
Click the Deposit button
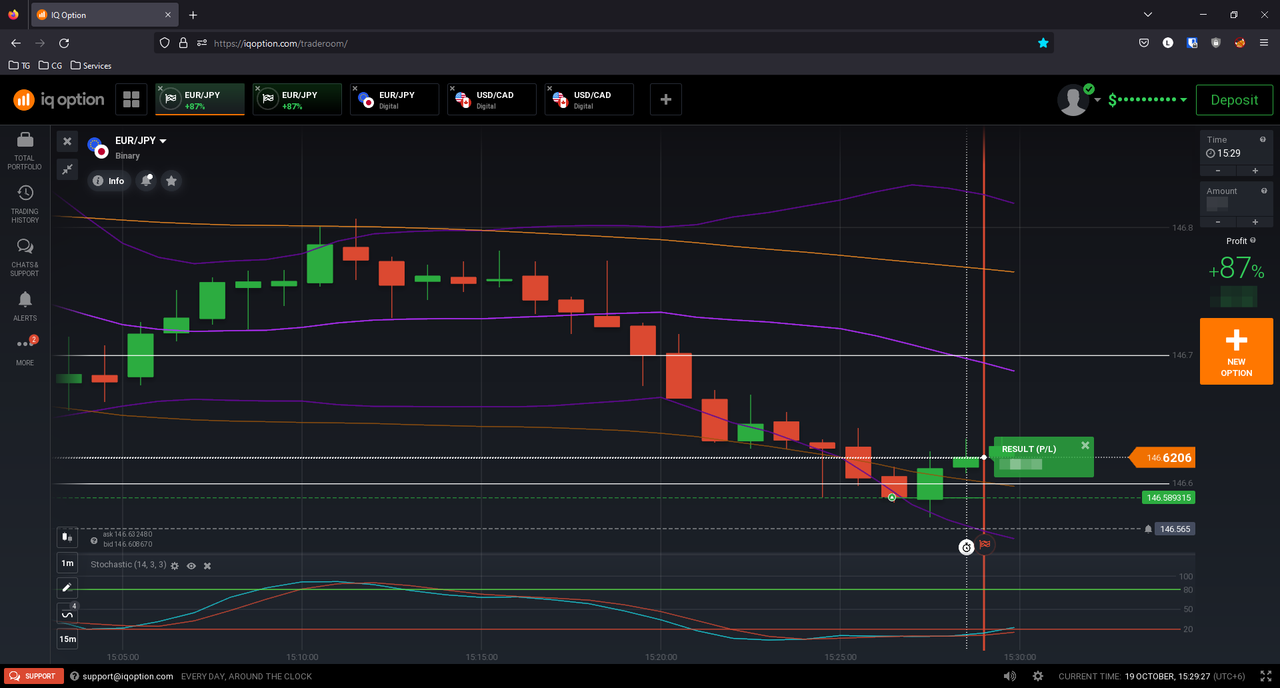[x=1234, y=100]
